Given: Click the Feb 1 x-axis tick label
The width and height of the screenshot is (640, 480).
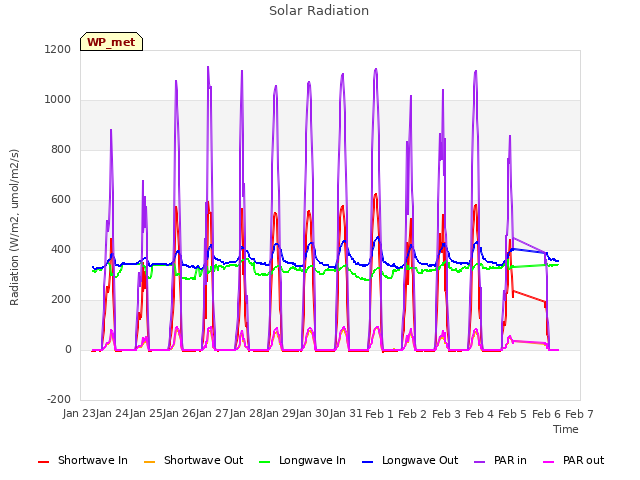Looking at the screenshot, I should point(379,414).
